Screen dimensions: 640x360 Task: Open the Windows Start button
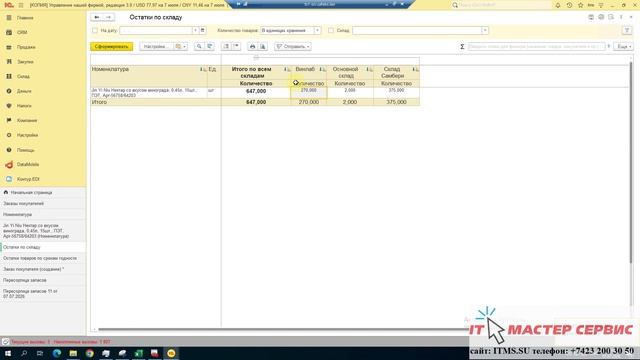[8, 353]
